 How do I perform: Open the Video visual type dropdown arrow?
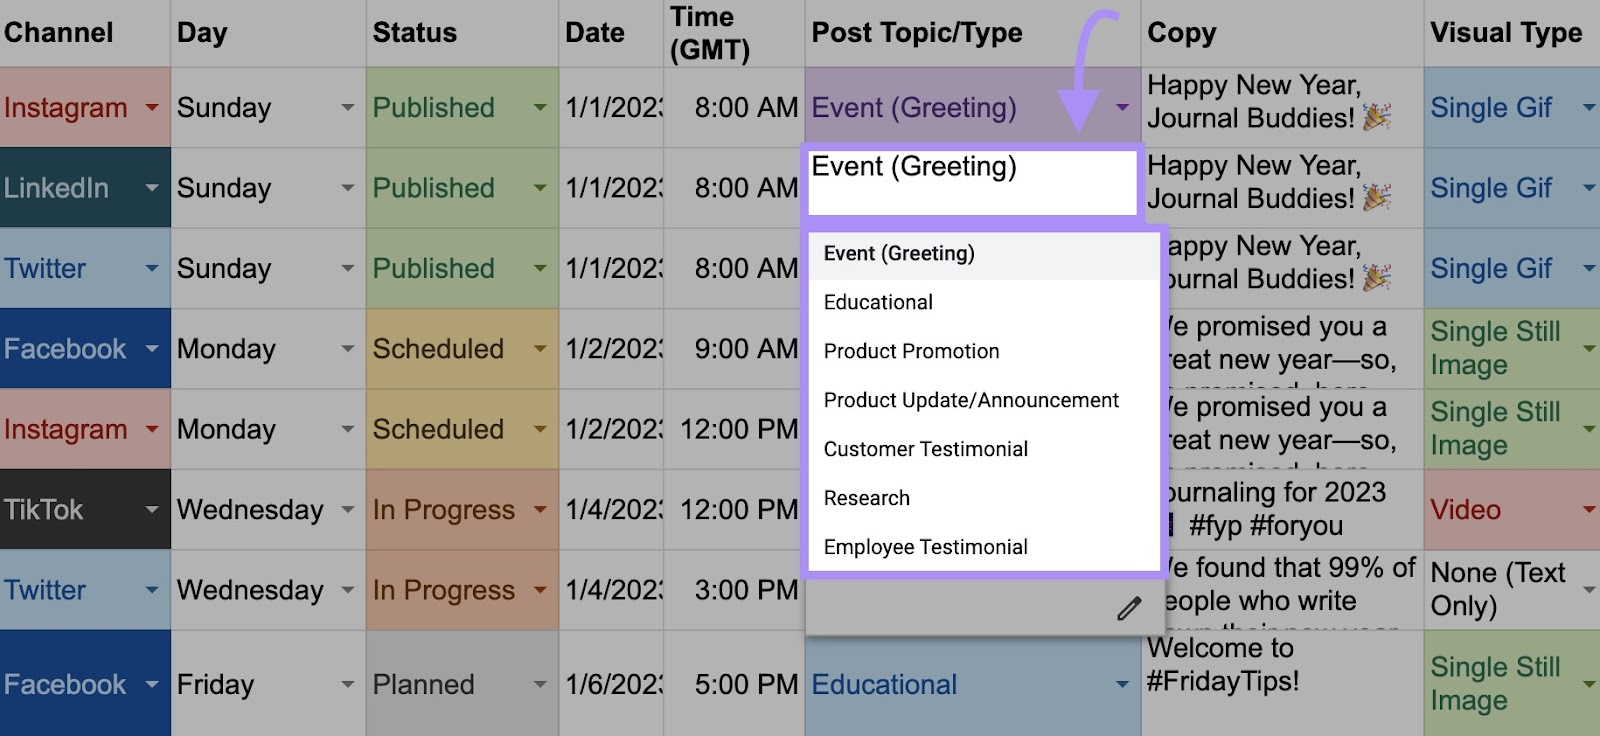[1590, 509]
